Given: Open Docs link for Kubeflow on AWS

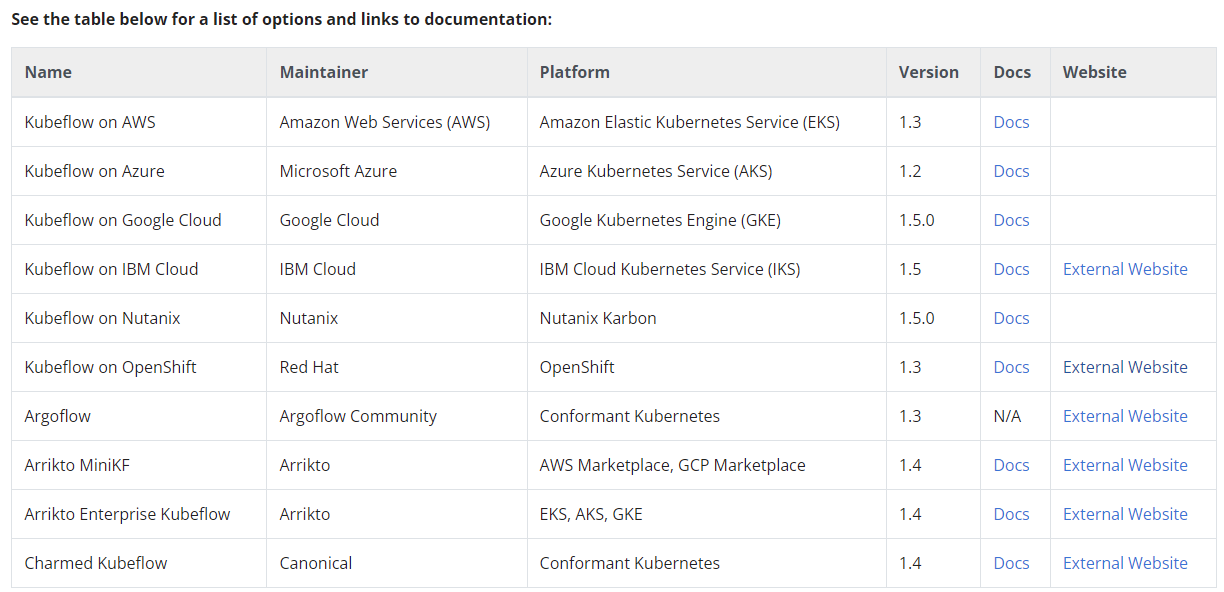Looking at the screenshot, I should pyautogui.click(x=1011, y=122).
